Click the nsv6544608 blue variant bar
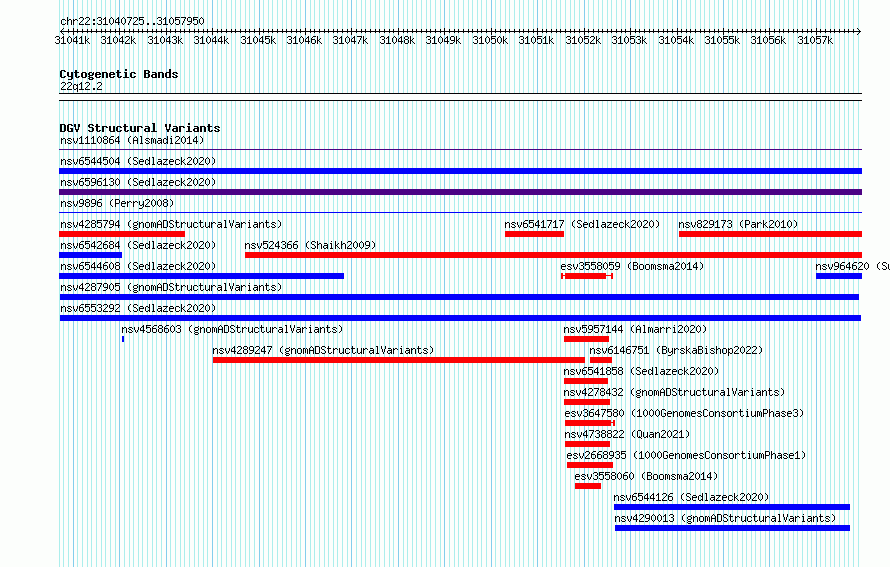The width and height of the screenshot is (890, 567). [x=201, y=276]
